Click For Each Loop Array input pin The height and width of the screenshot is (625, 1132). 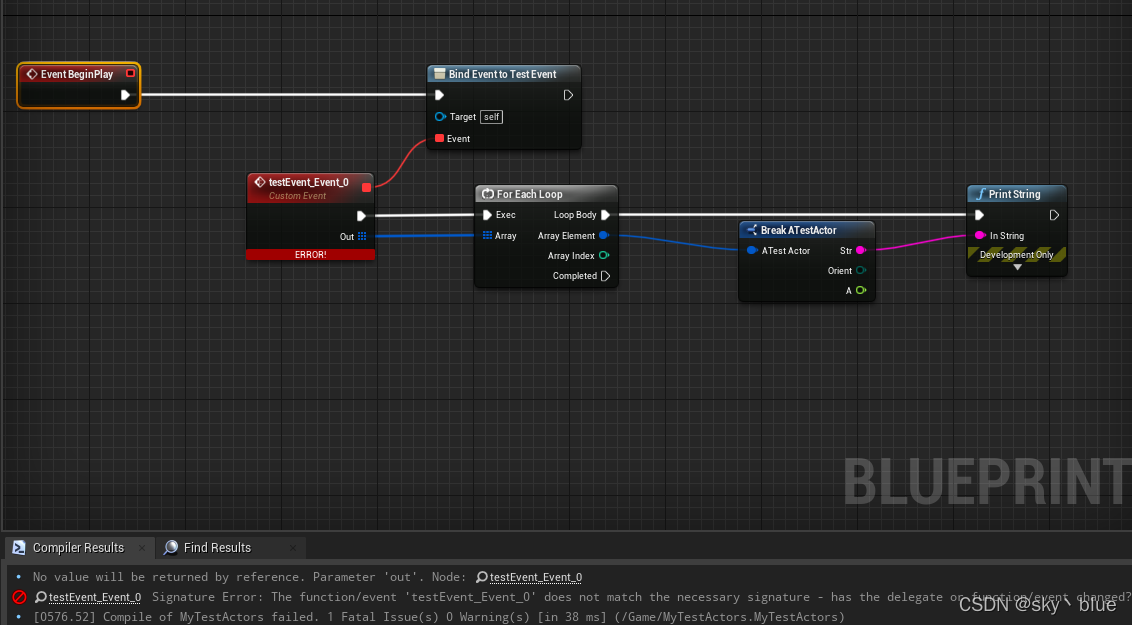click(x=487, y=235)
